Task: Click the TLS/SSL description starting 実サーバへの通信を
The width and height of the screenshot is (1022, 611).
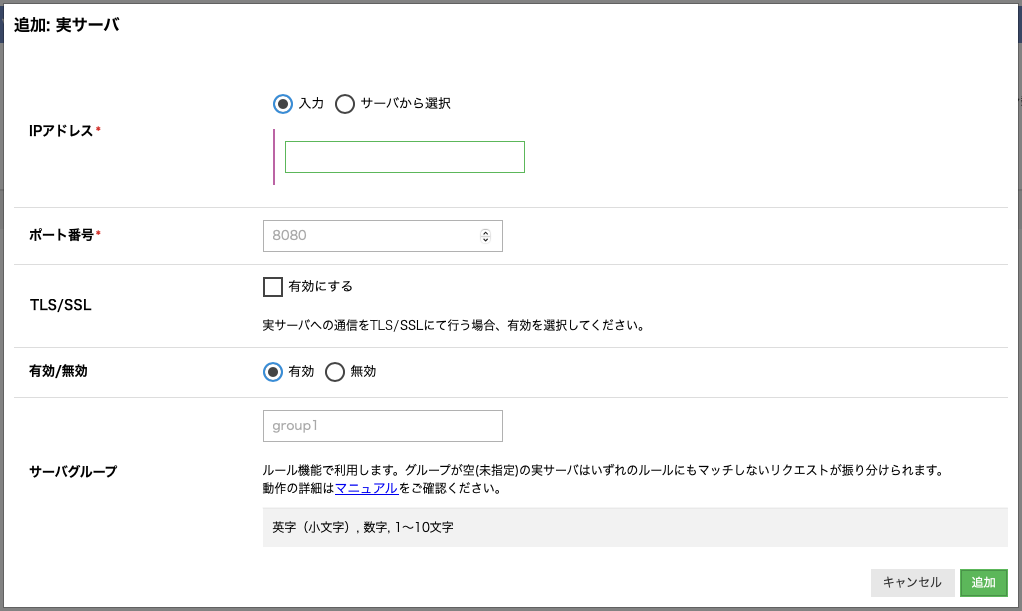Action: pos(454,325)
